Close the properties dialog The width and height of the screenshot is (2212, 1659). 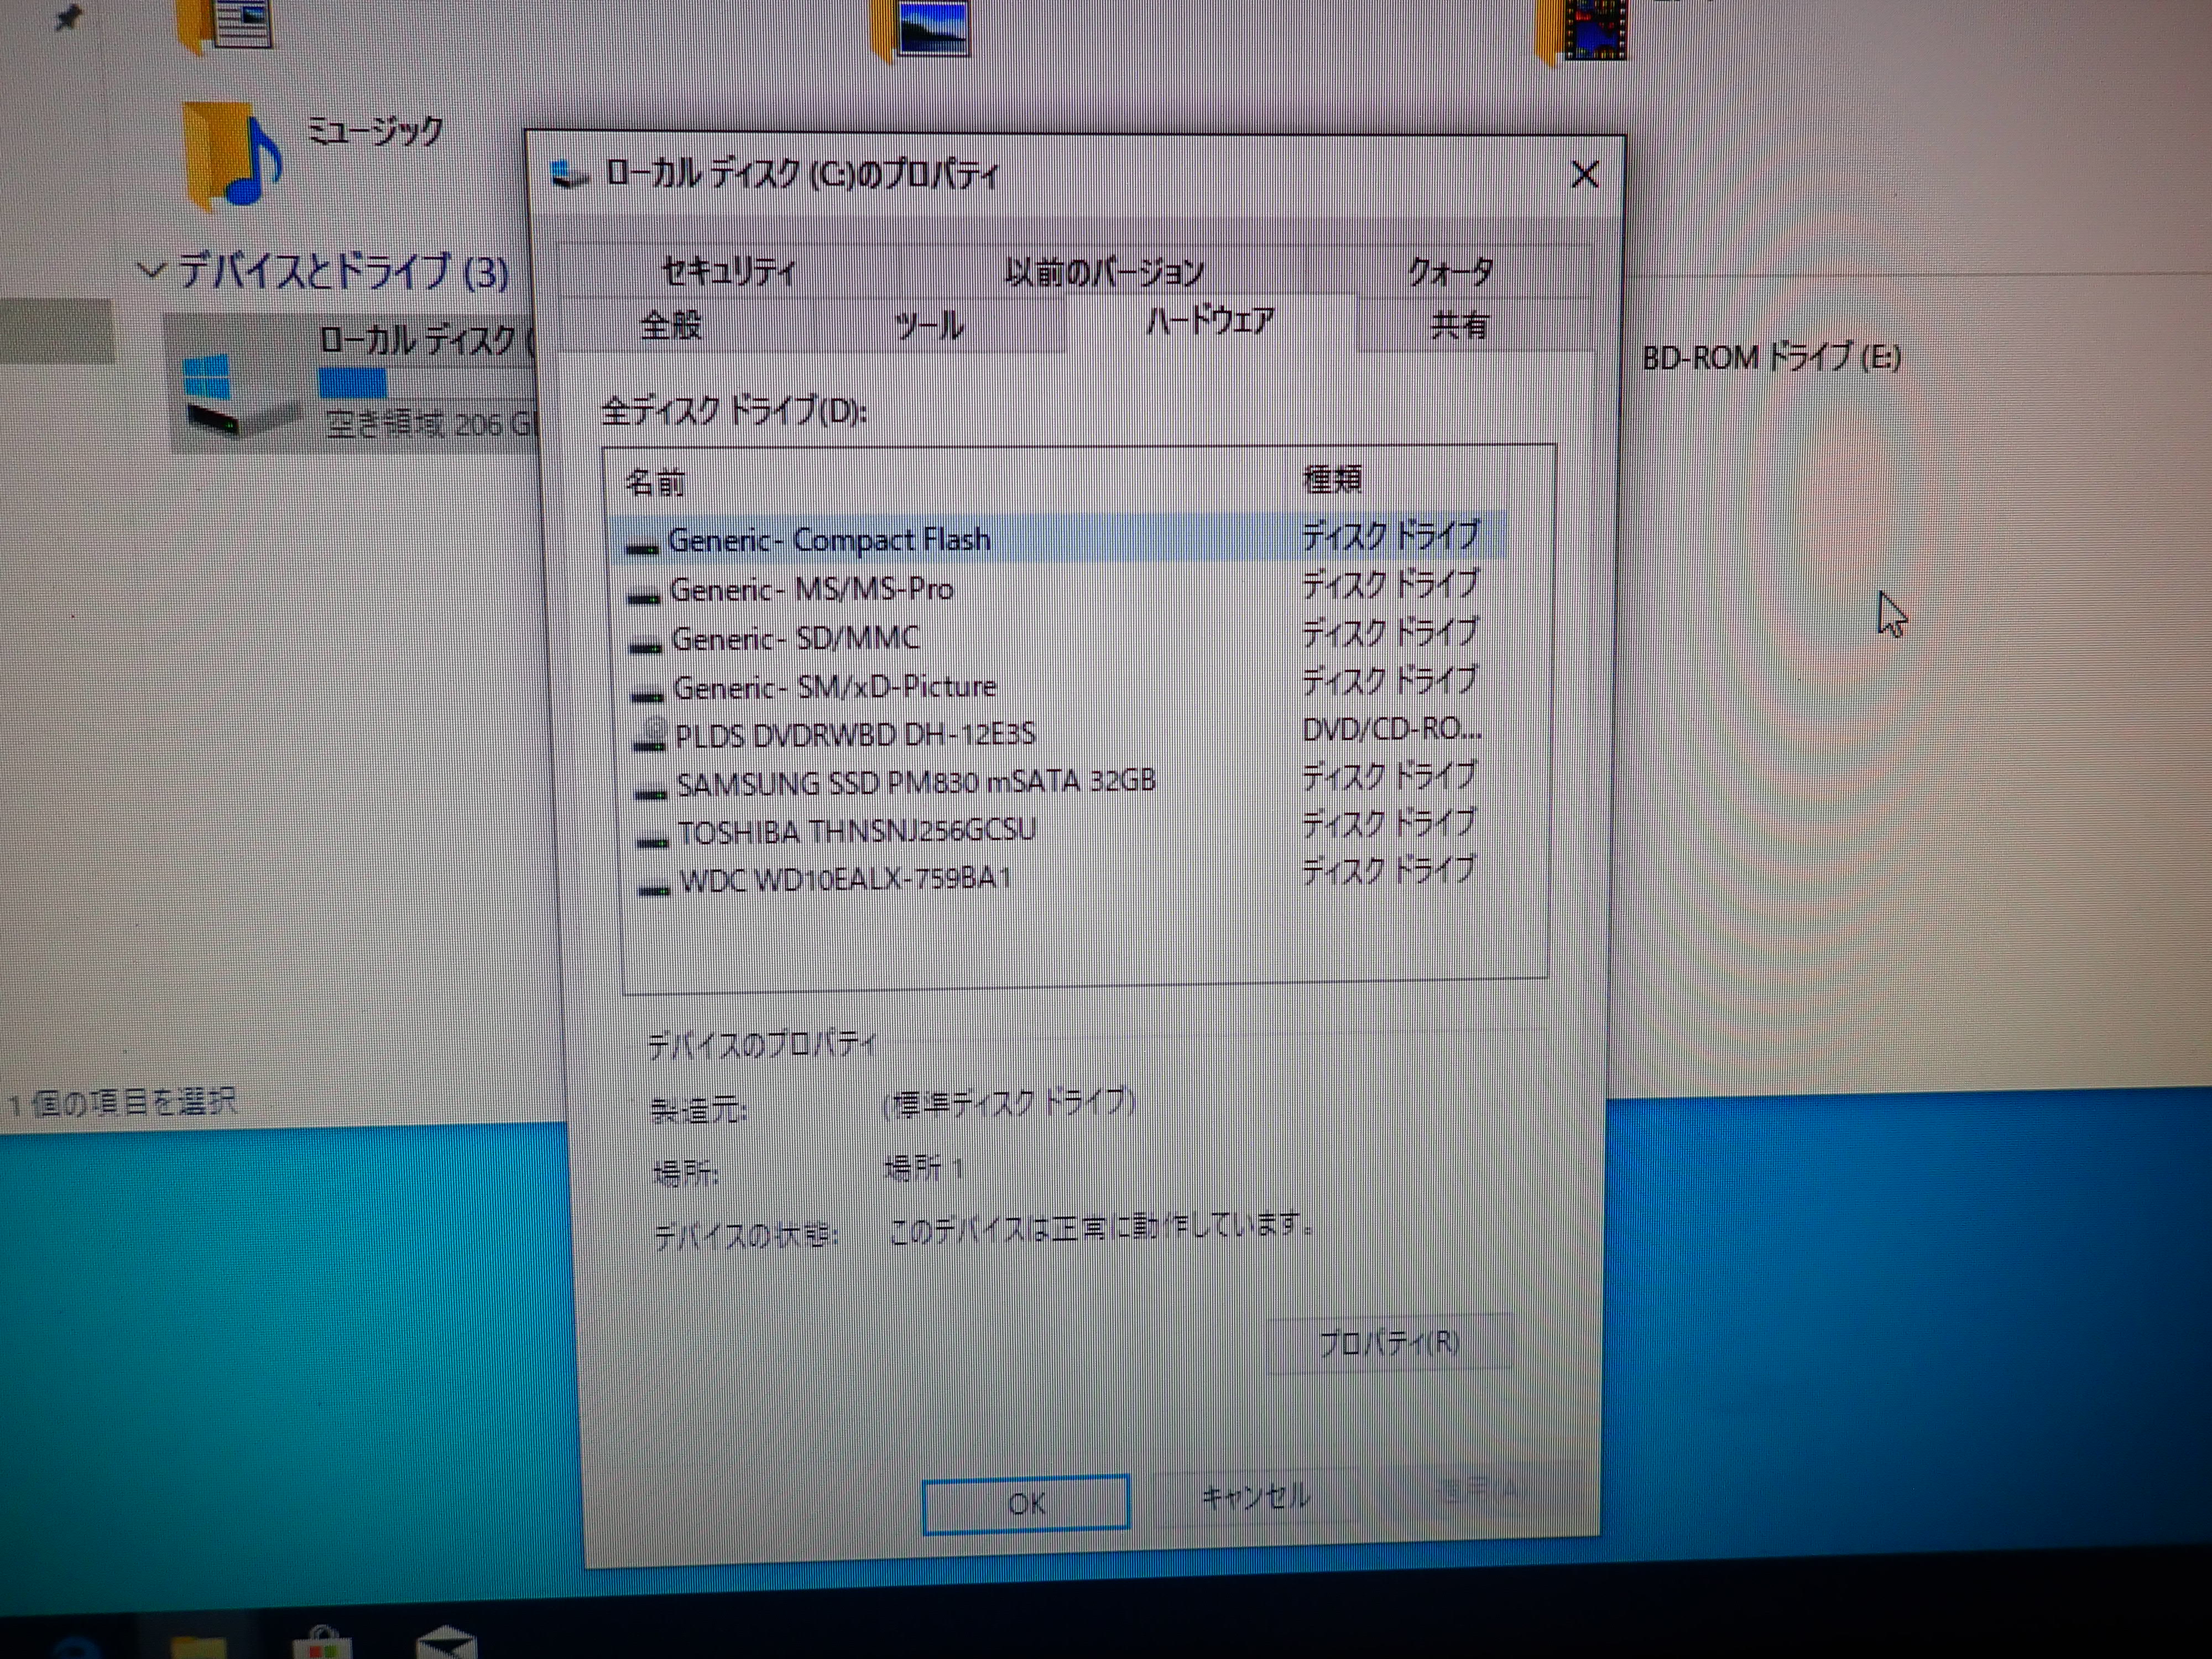(x=1585, y=175)
